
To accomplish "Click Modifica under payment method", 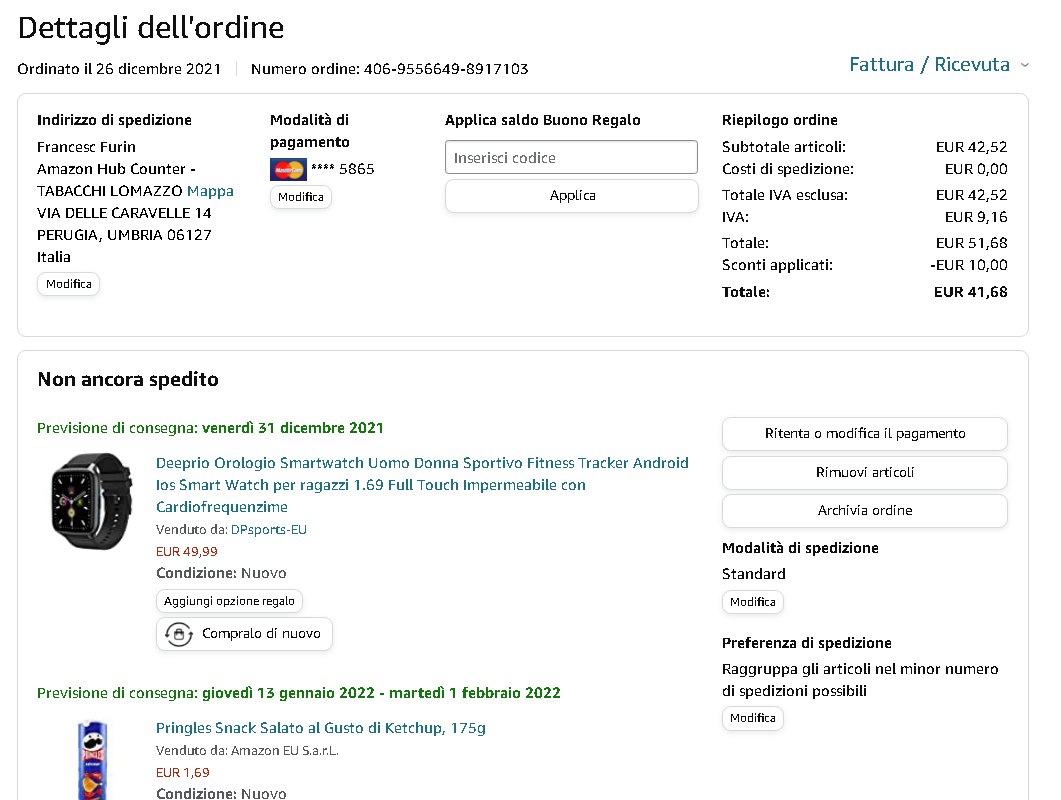I will pyautogui.click(x=301, y=197).
